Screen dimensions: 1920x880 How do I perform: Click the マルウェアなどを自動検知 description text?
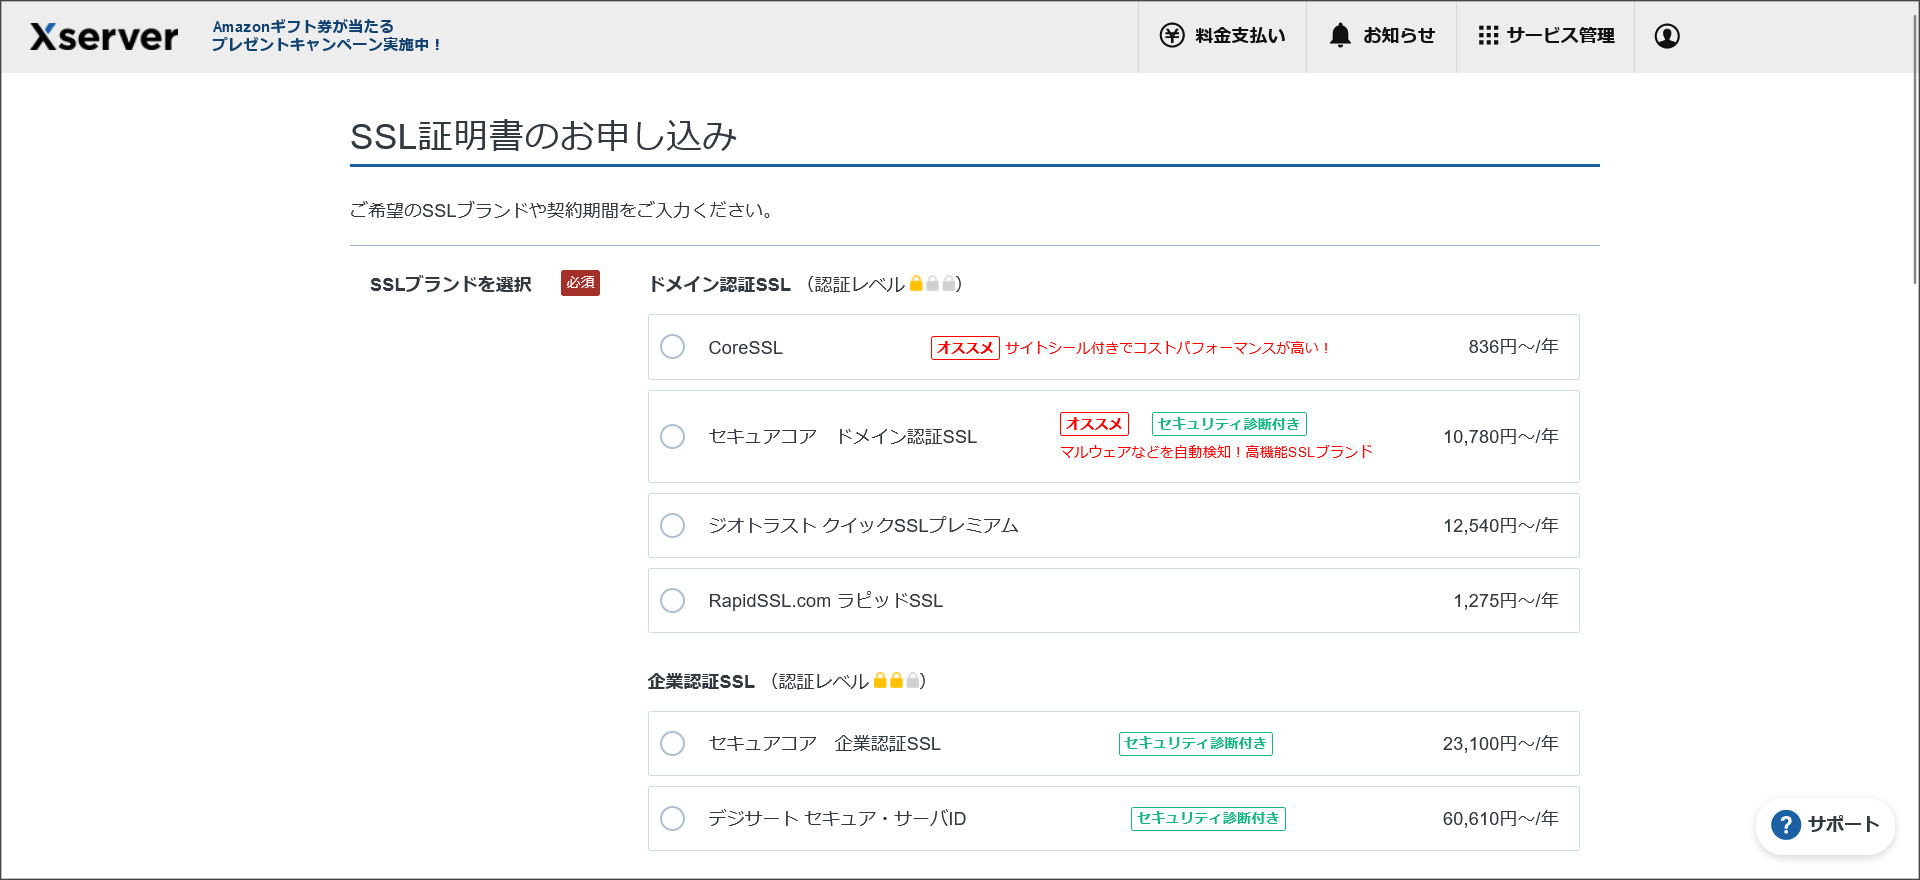pos(1216,452)
